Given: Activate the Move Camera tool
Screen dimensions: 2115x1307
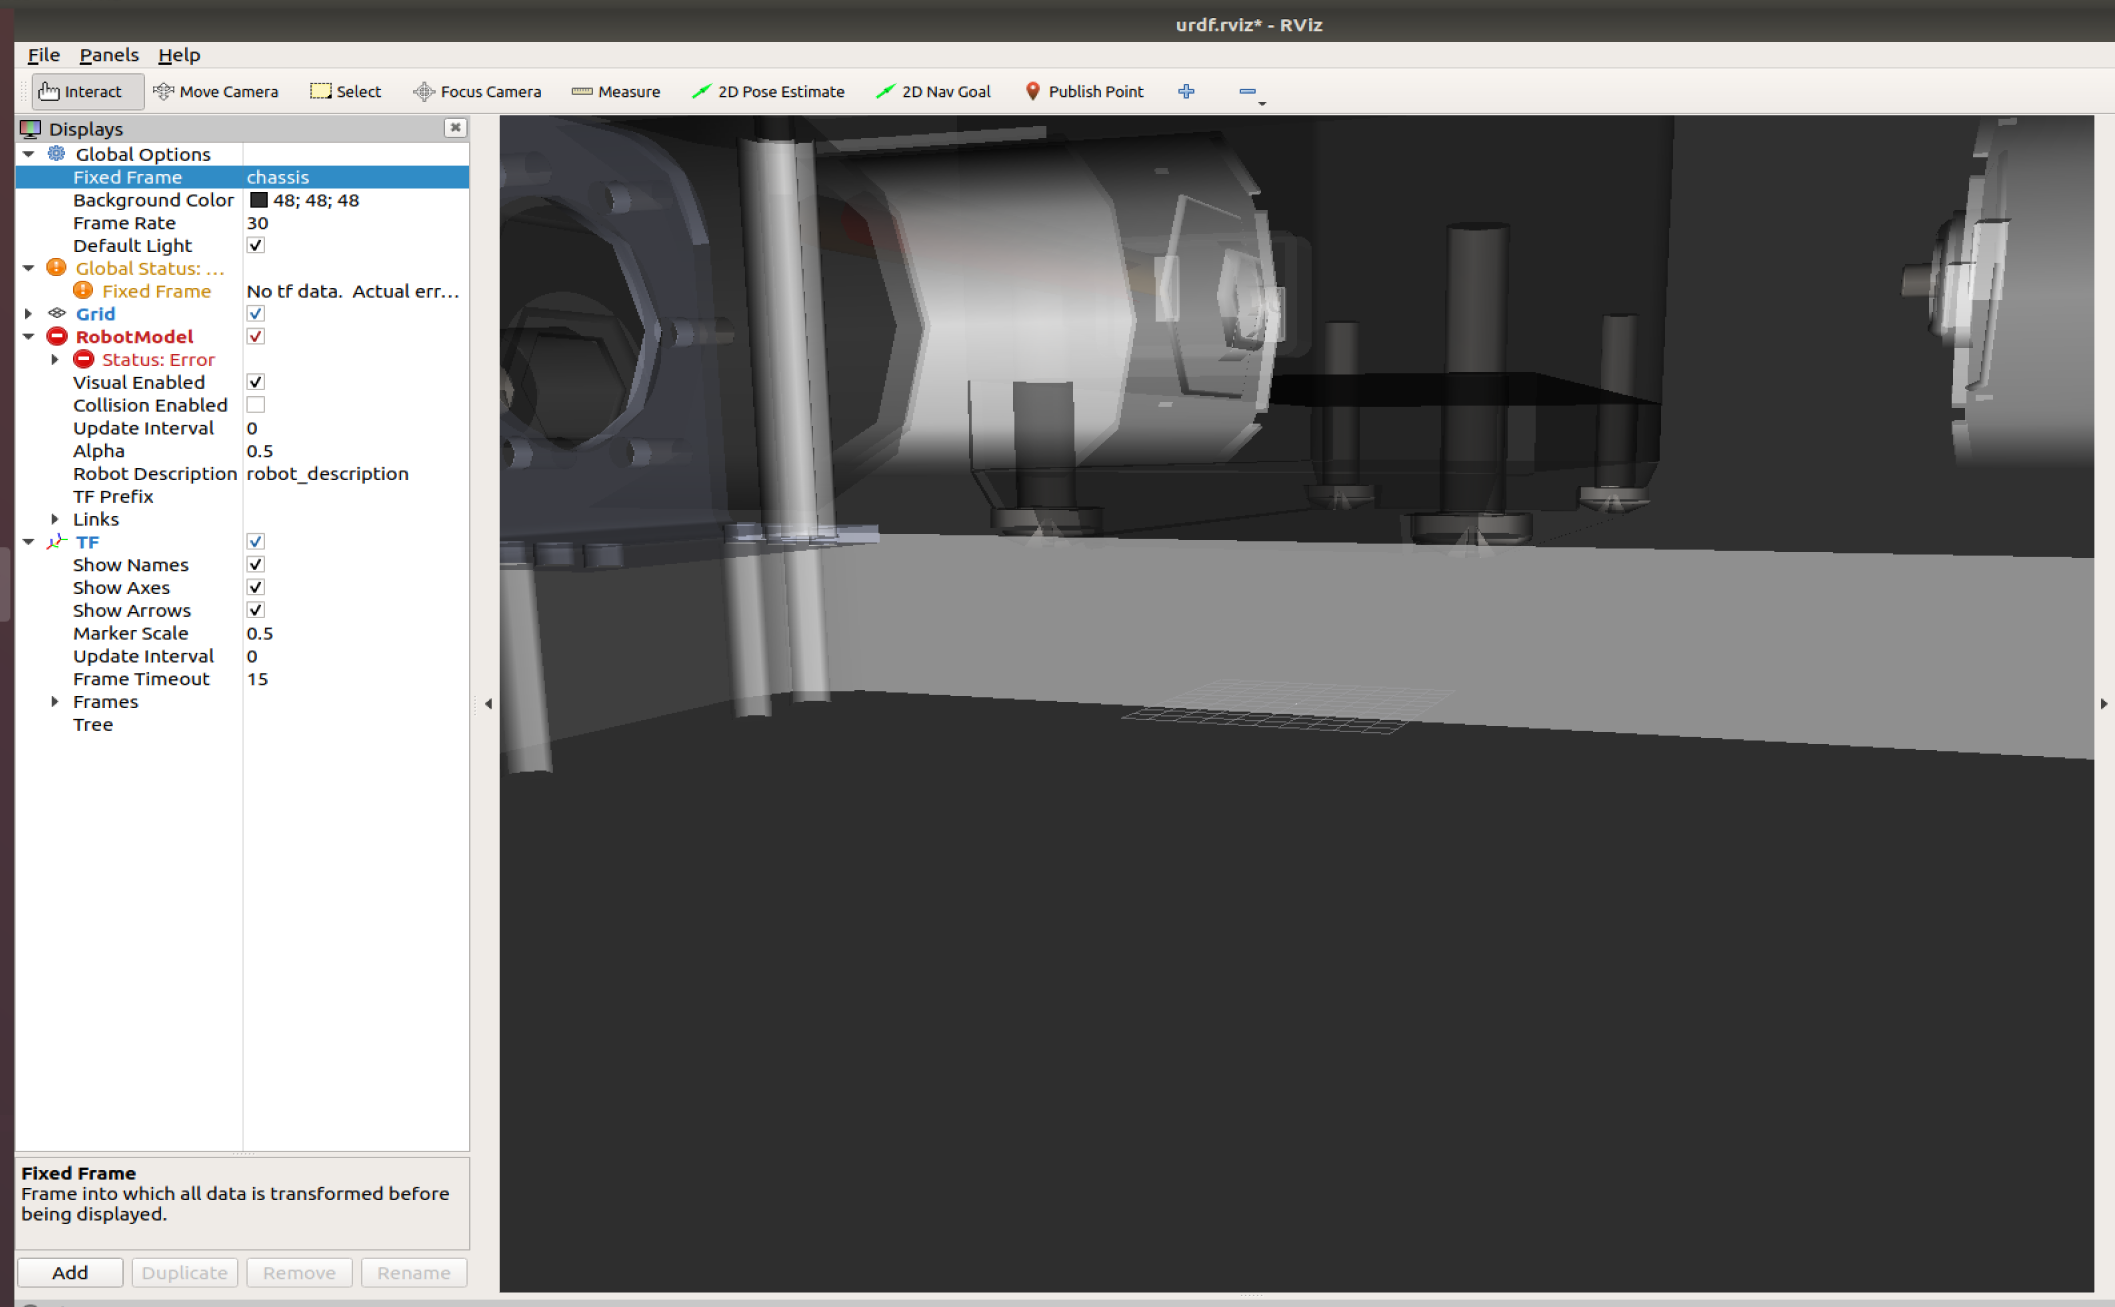Looking at the screenshot, I should tap(216, 91).
